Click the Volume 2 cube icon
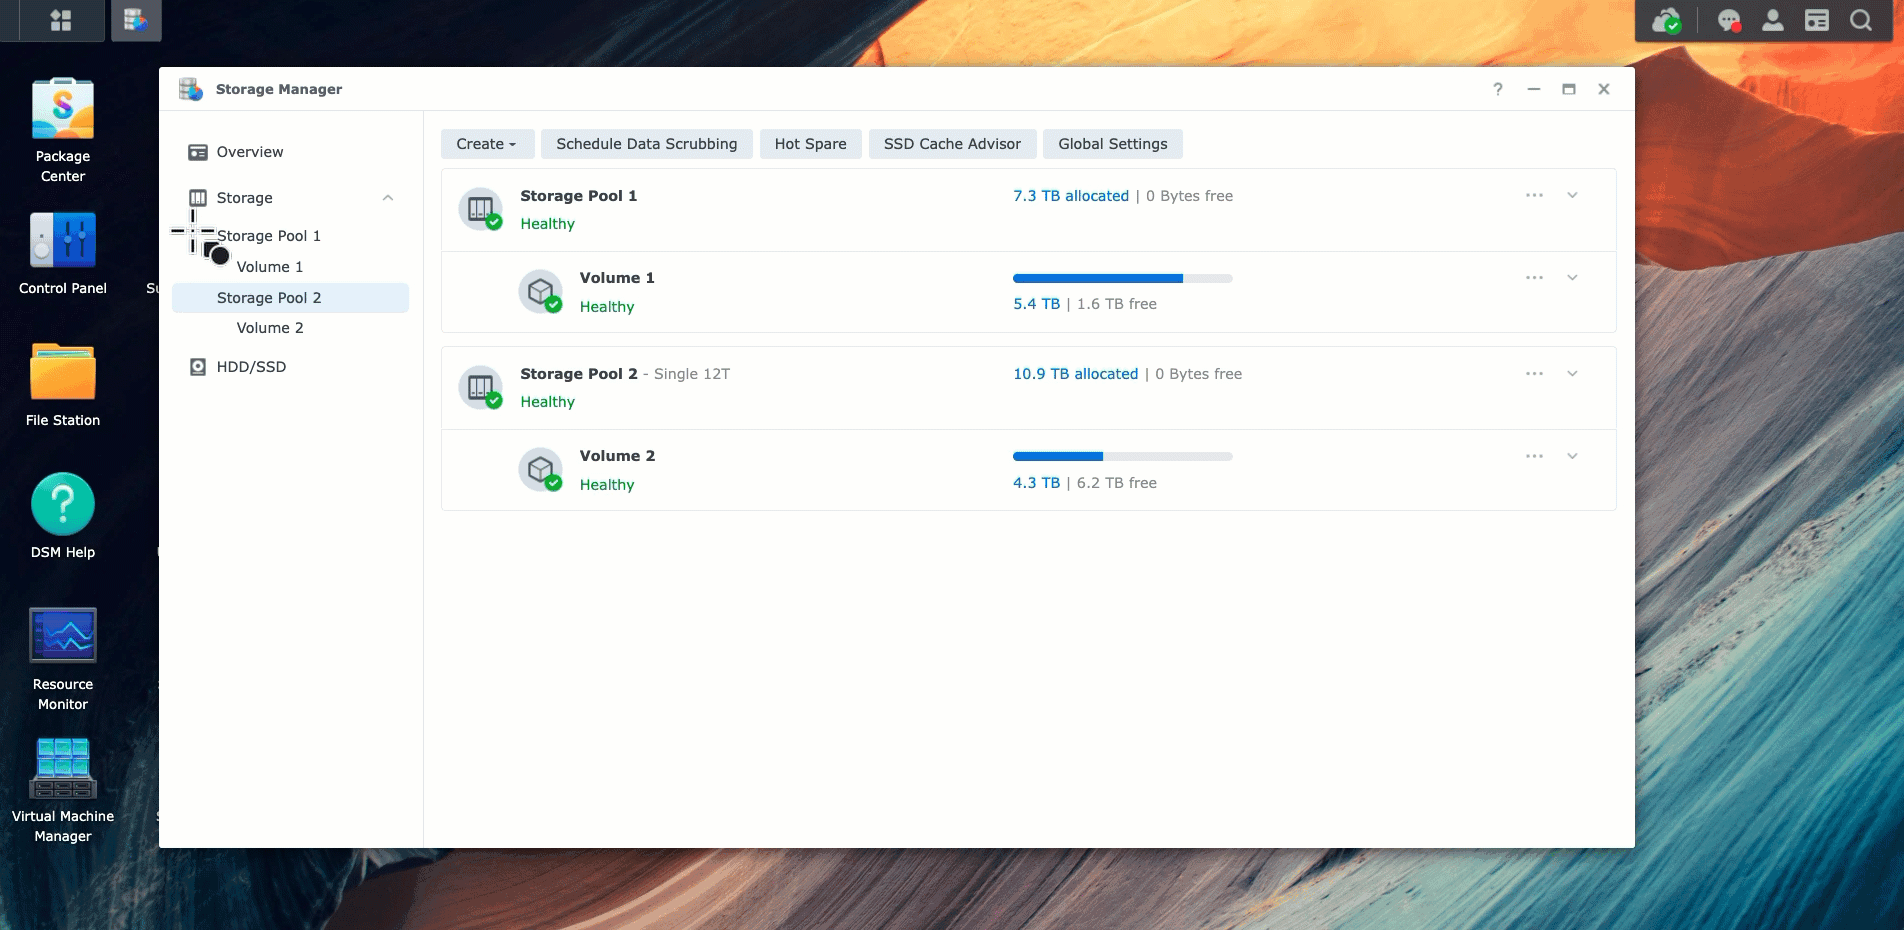This screenshot has width=1904, height=930. coord(541,469)
